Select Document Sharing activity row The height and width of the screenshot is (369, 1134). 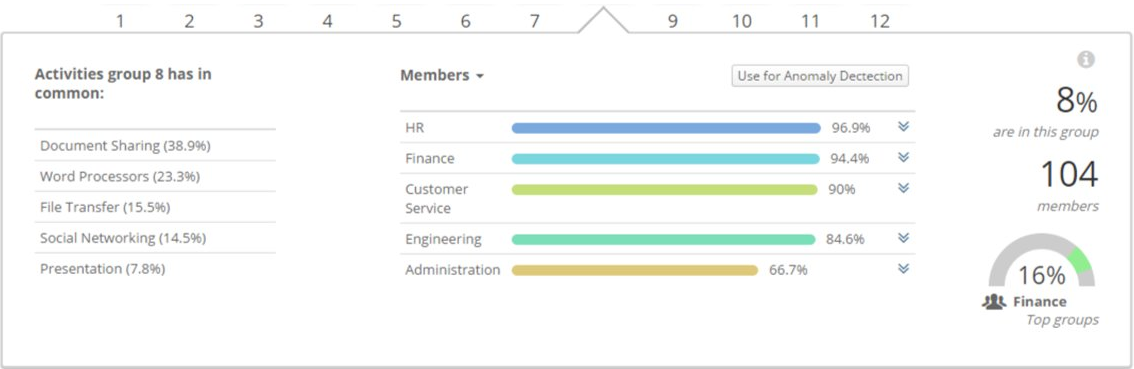(155, 145)
